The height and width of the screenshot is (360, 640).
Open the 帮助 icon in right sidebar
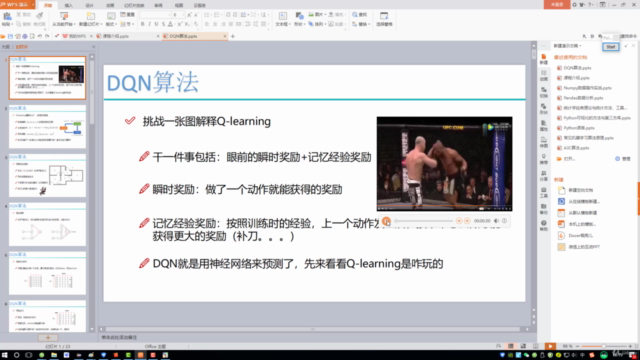544,226
